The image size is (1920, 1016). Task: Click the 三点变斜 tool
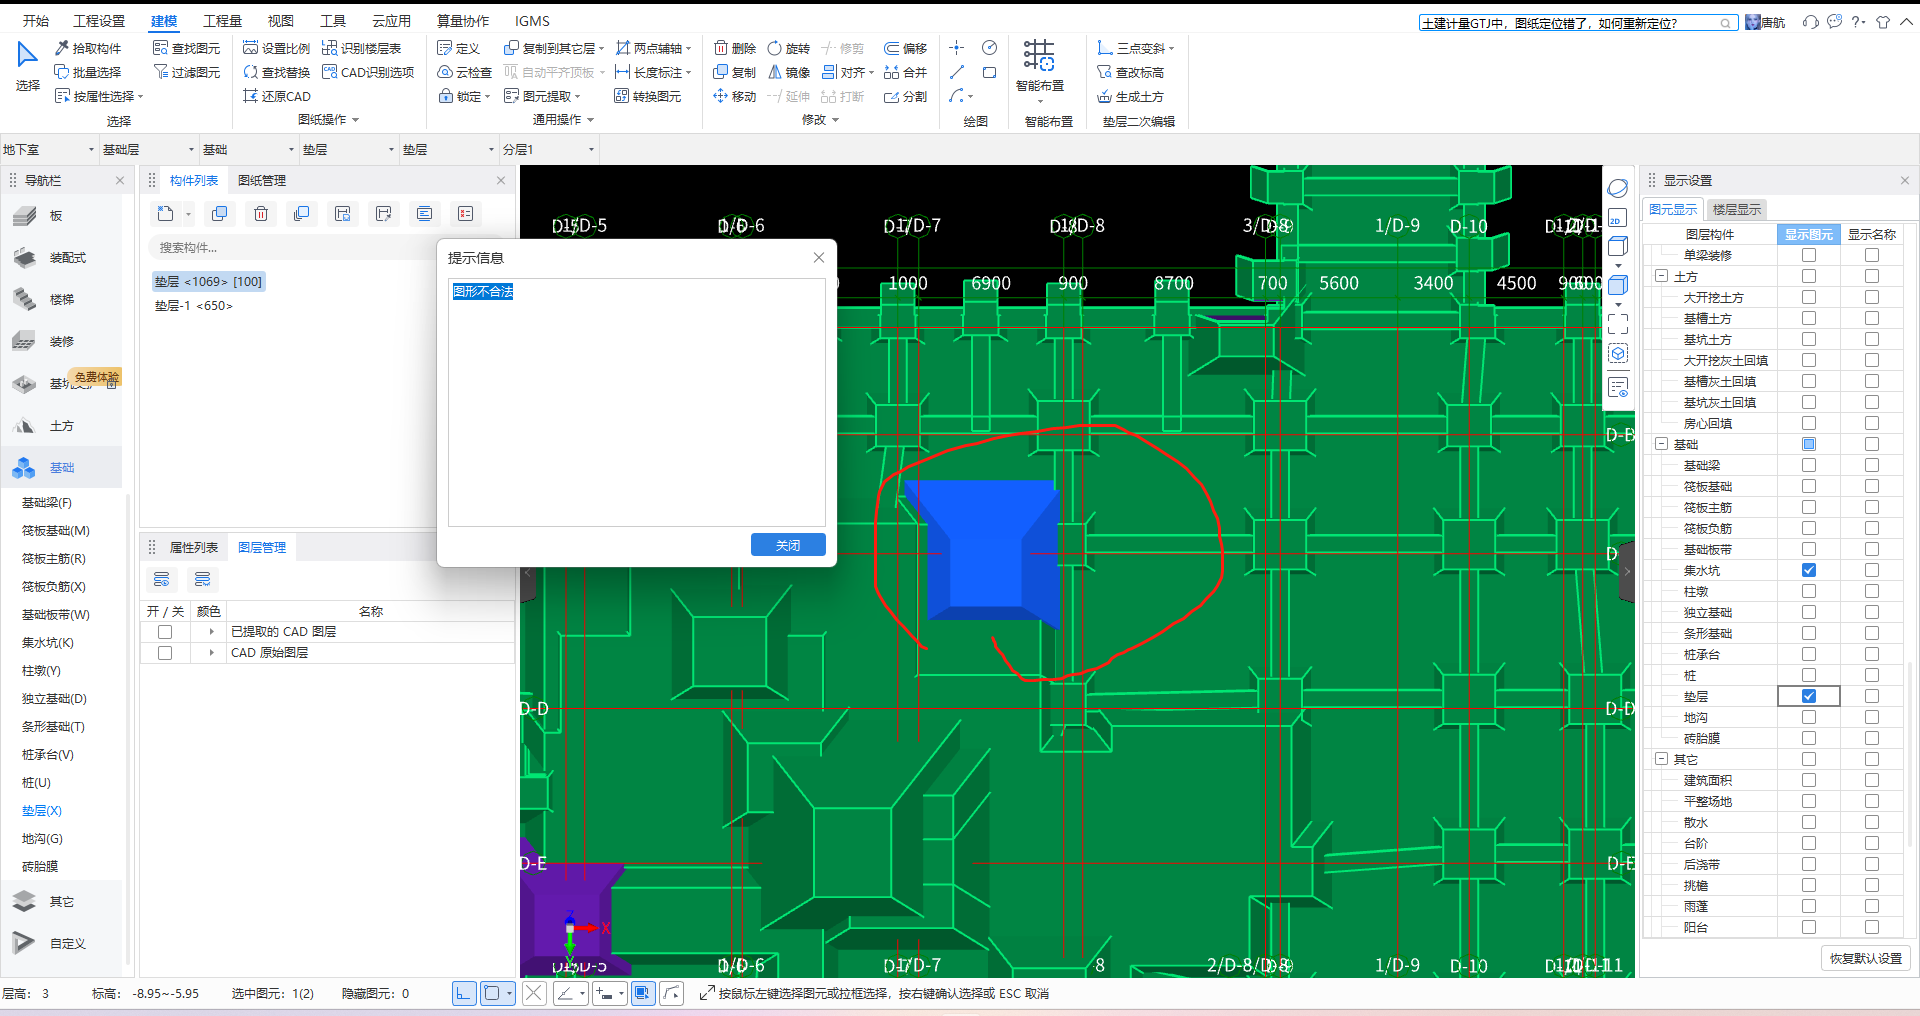pyautogui.click(x=1136, y=48)
